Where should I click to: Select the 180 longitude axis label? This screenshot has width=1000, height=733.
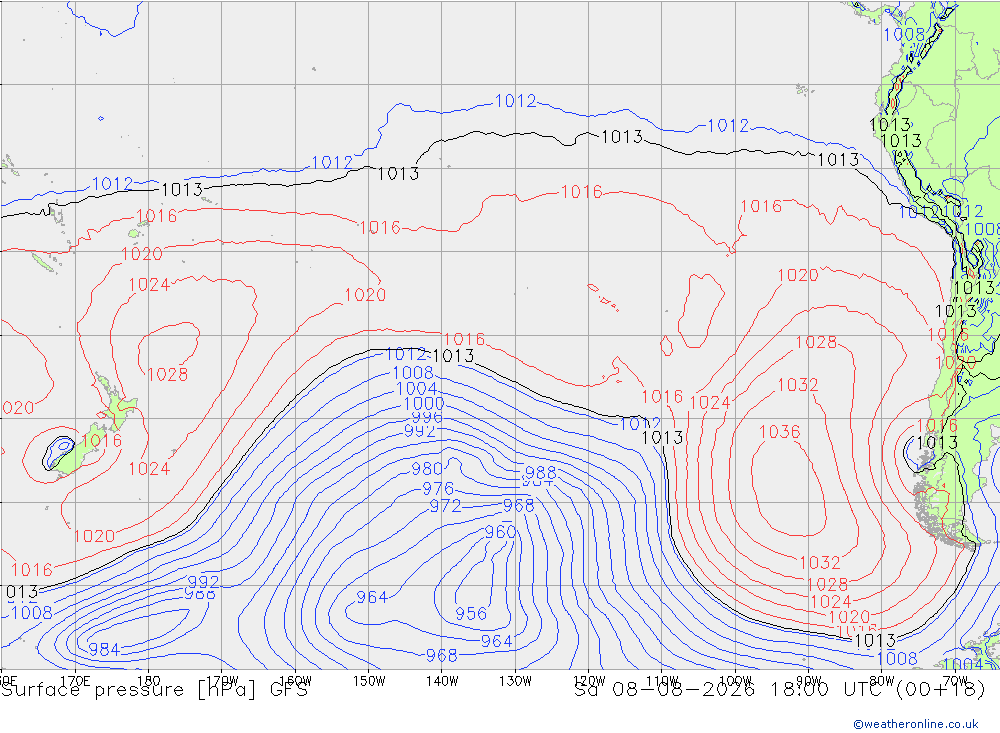[148, 681]
